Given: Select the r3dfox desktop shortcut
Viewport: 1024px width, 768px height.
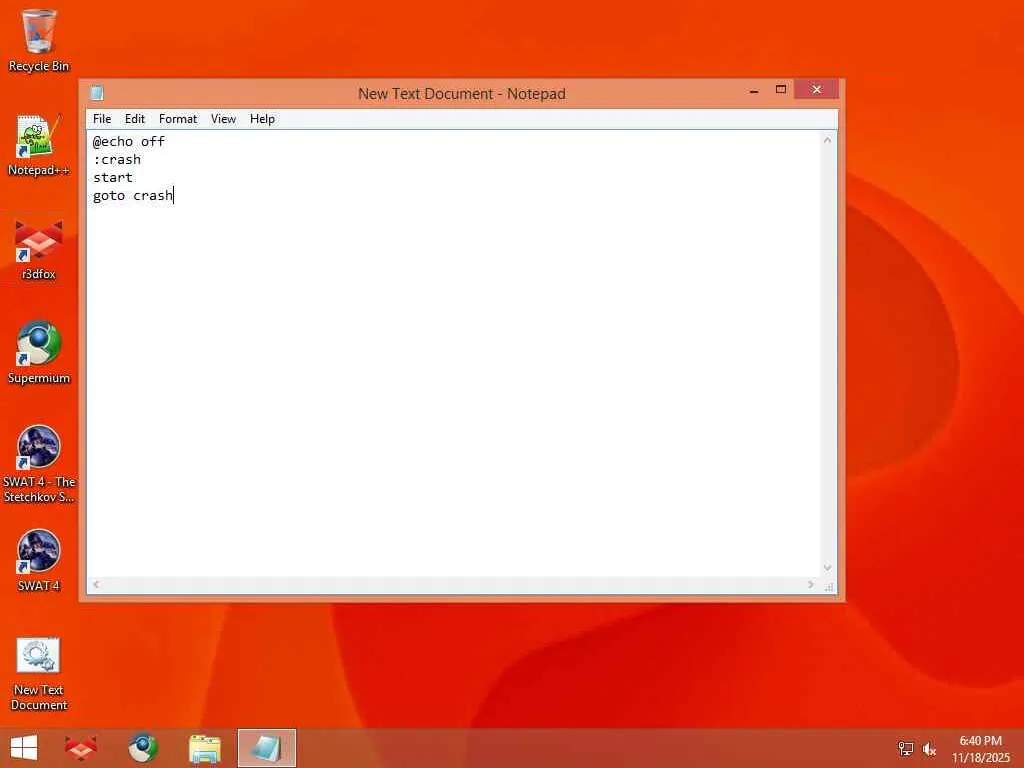Looking at the screenshot, I should coord(39,250).
